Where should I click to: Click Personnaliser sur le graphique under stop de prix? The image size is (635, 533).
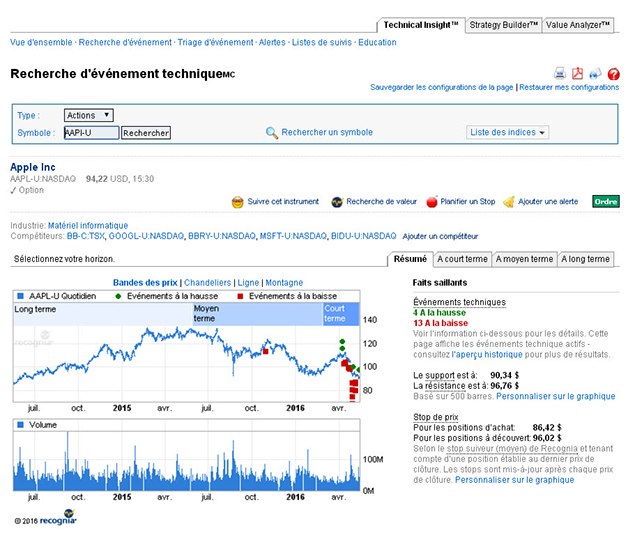click(514, 480)
